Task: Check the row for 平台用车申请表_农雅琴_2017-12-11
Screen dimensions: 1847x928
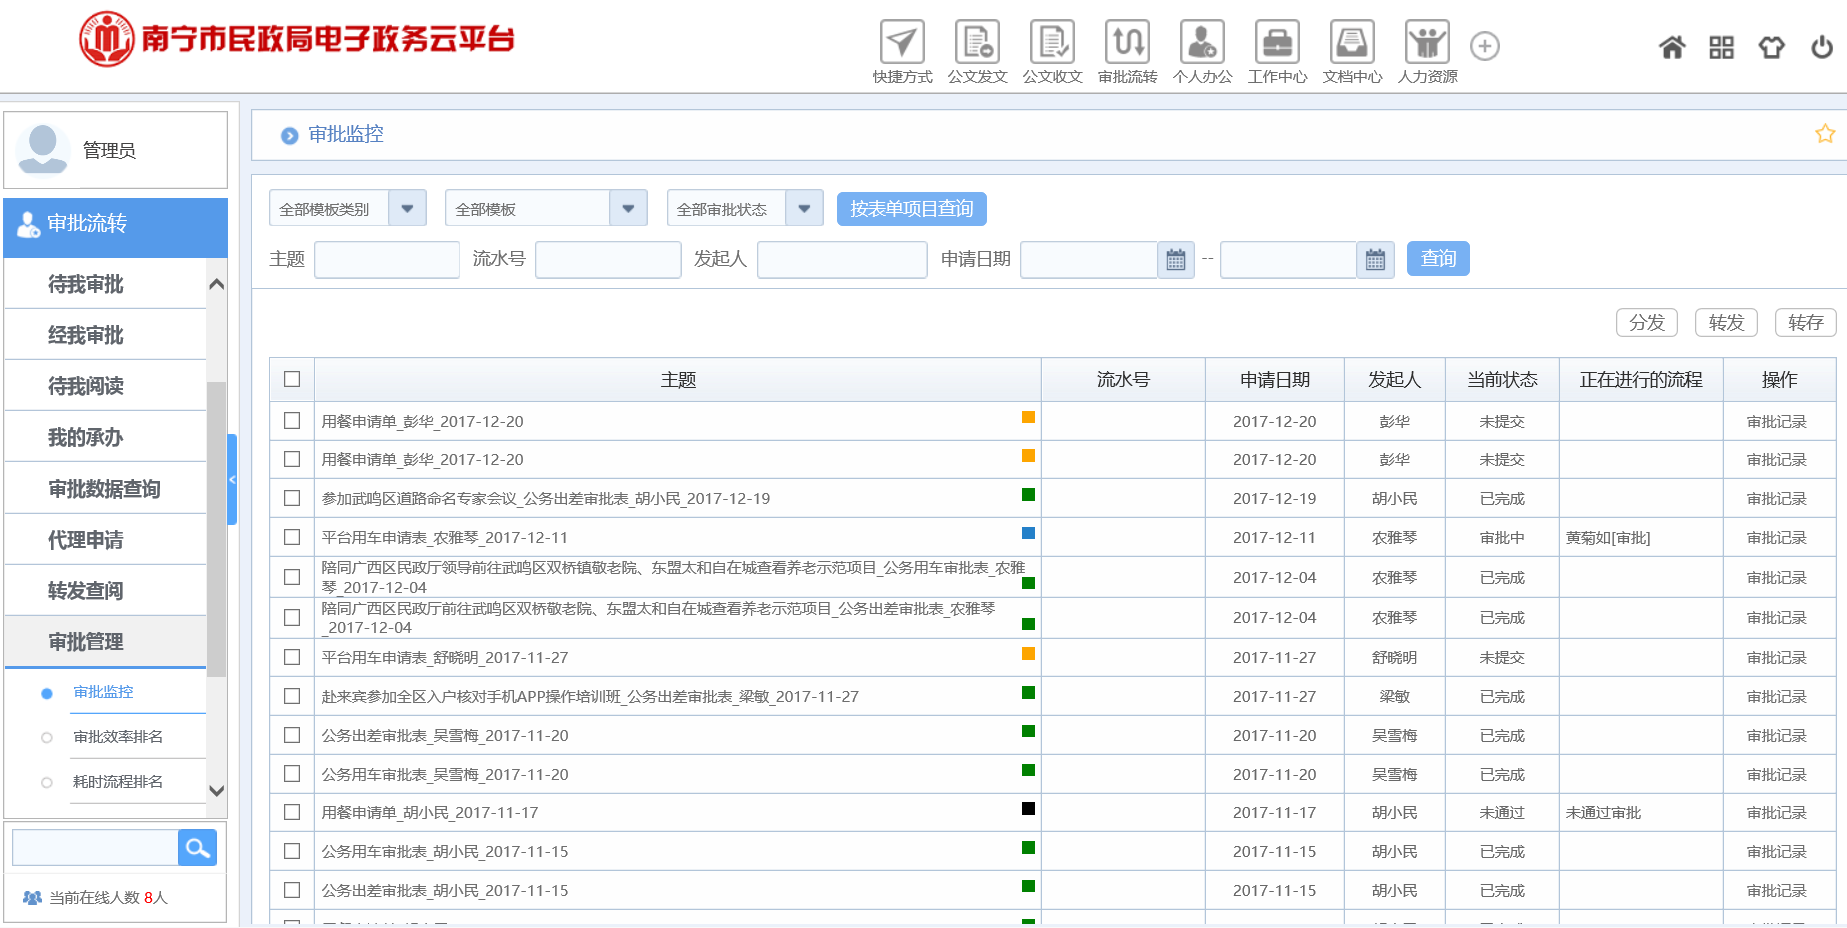Action: pyautogui.click(x=292, y=537)
